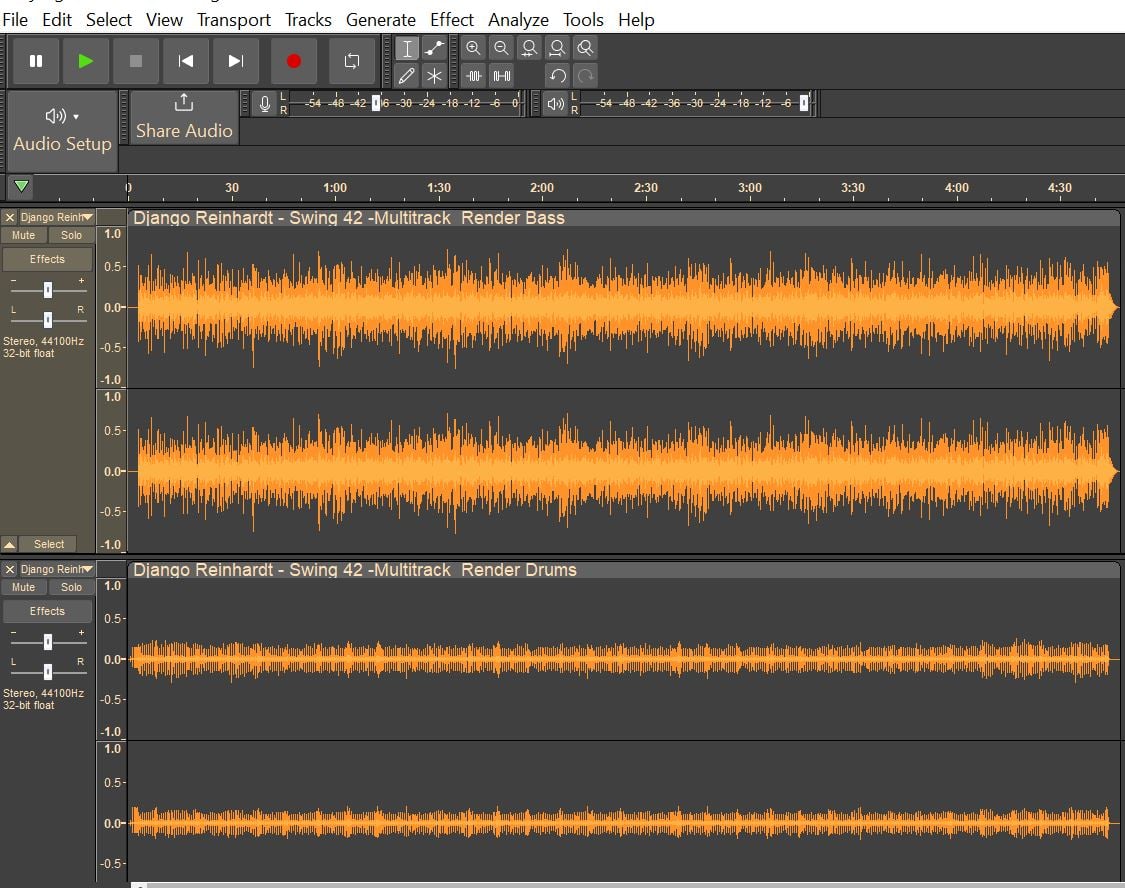Image resolution: width=1125 pixels, height=888 pixels.
Task: Solo the Render Drums track
Action: click(71, 587)
